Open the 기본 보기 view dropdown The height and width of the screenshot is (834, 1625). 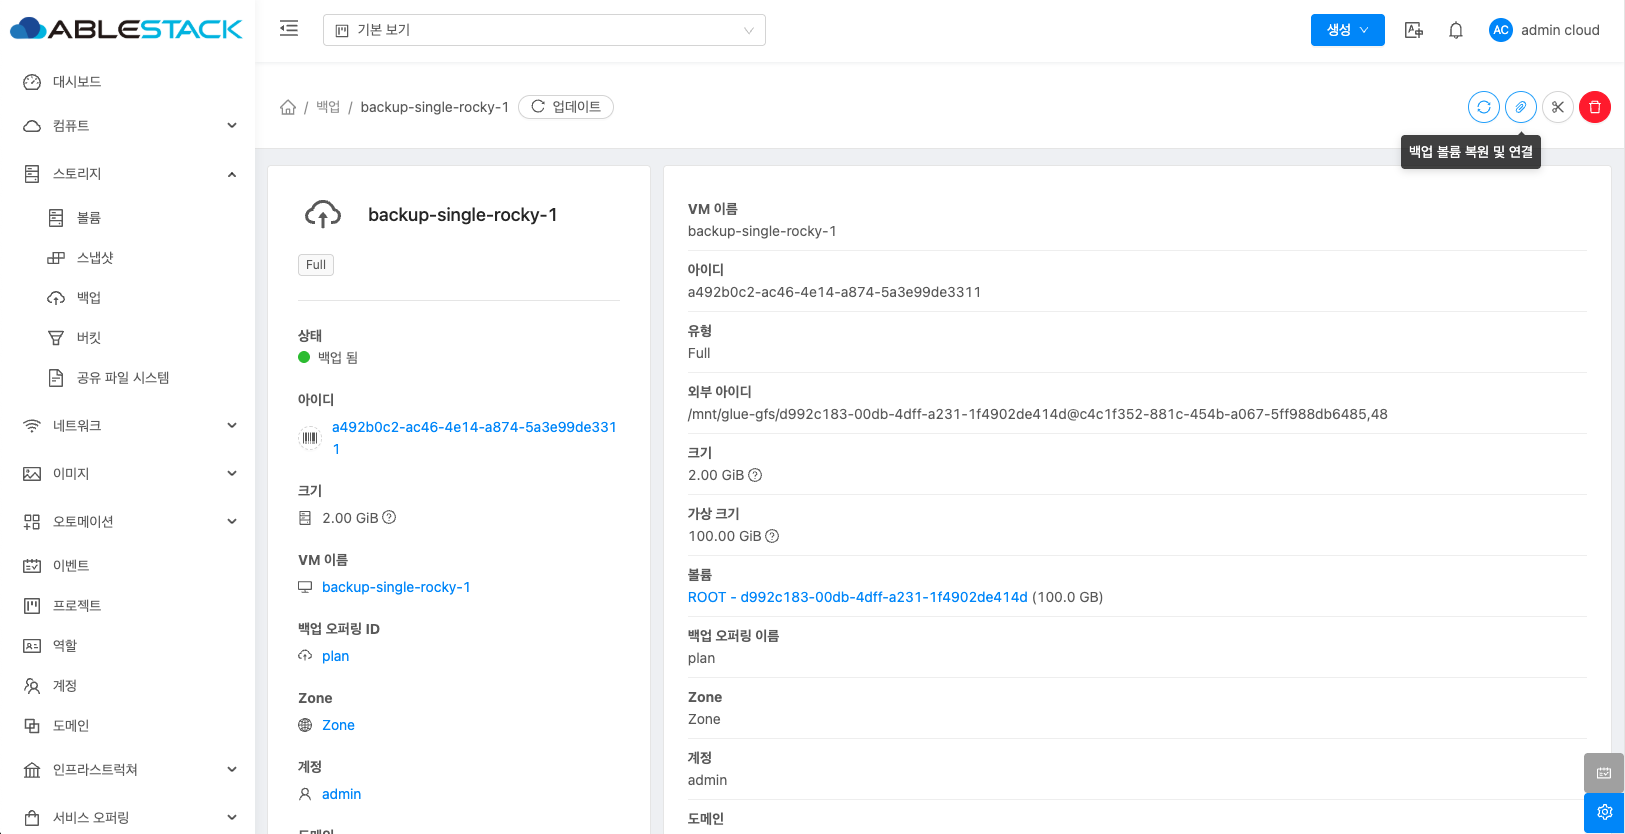click(544, 30)
